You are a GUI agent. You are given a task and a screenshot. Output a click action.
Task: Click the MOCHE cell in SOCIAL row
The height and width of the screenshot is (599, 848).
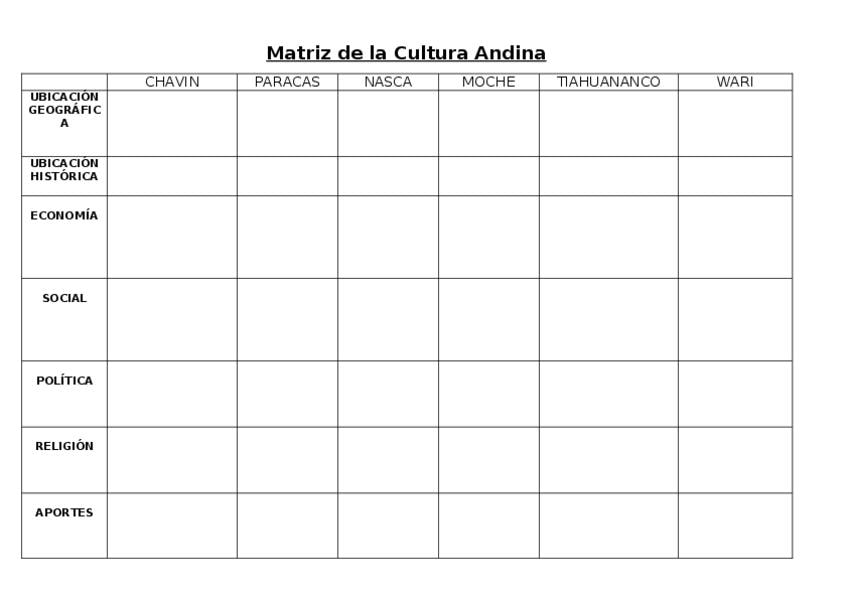tap(488, 319)
